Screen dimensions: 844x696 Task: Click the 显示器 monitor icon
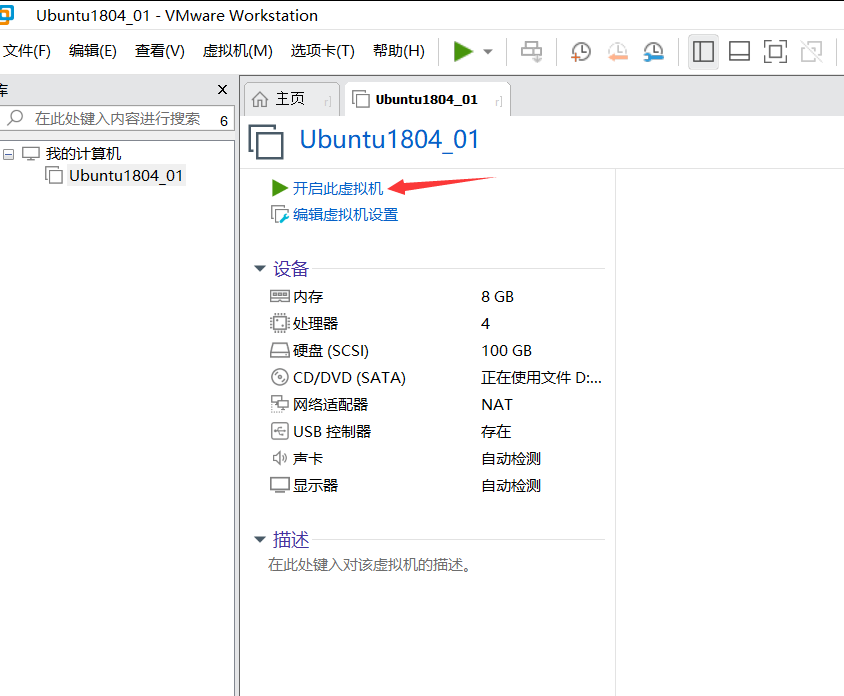(279, 485)
